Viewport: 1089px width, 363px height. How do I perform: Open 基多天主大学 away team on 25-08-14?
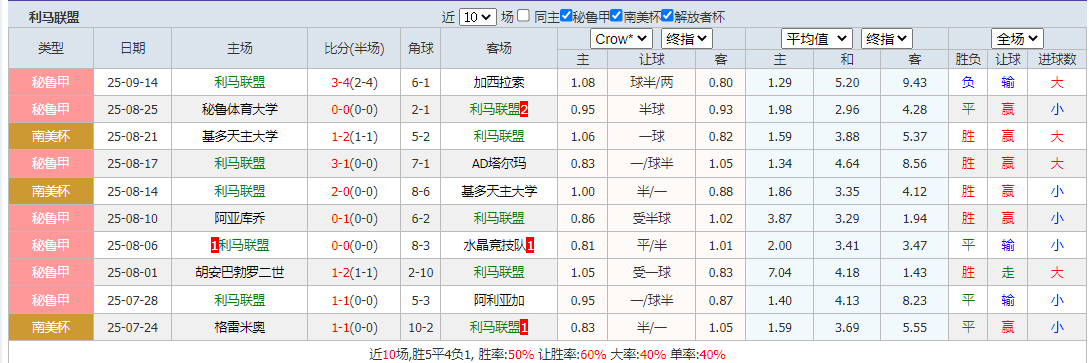pyautogui.click(x=499, y=191)
